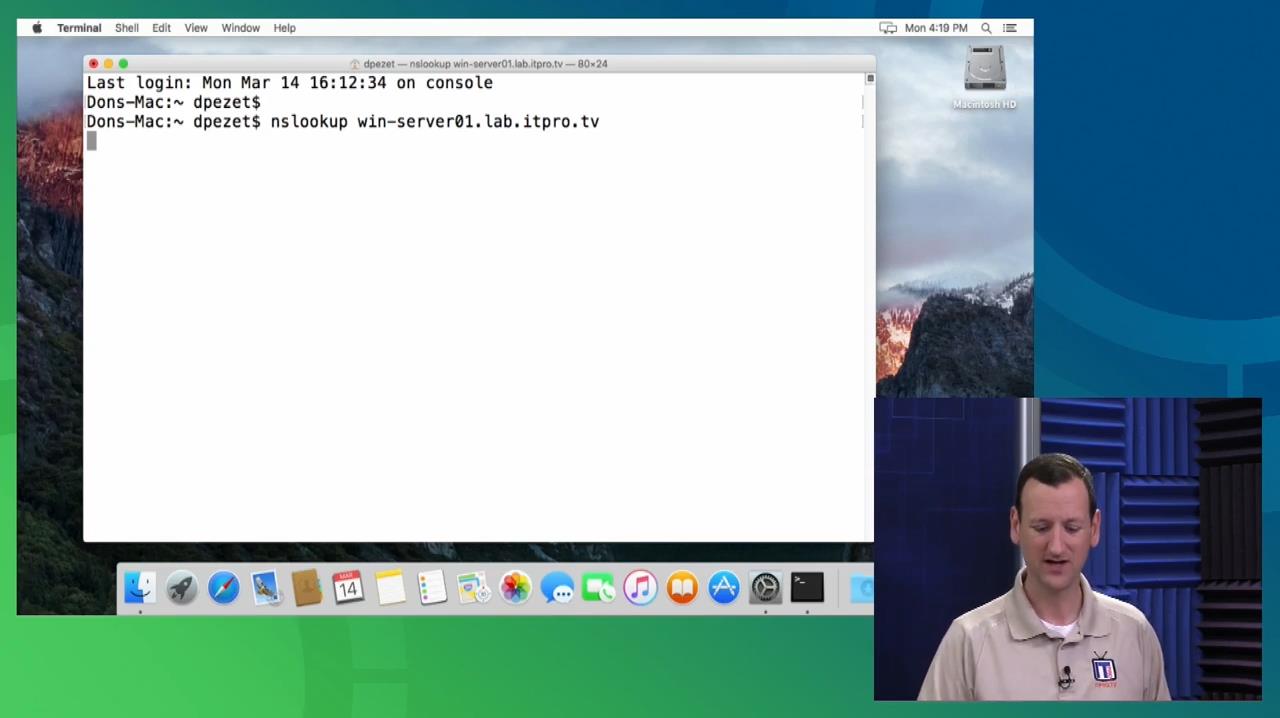Open App Store icon in Dock
Image resolution: width=1280 pixels, height=718 pixels.
pos(723,587)
